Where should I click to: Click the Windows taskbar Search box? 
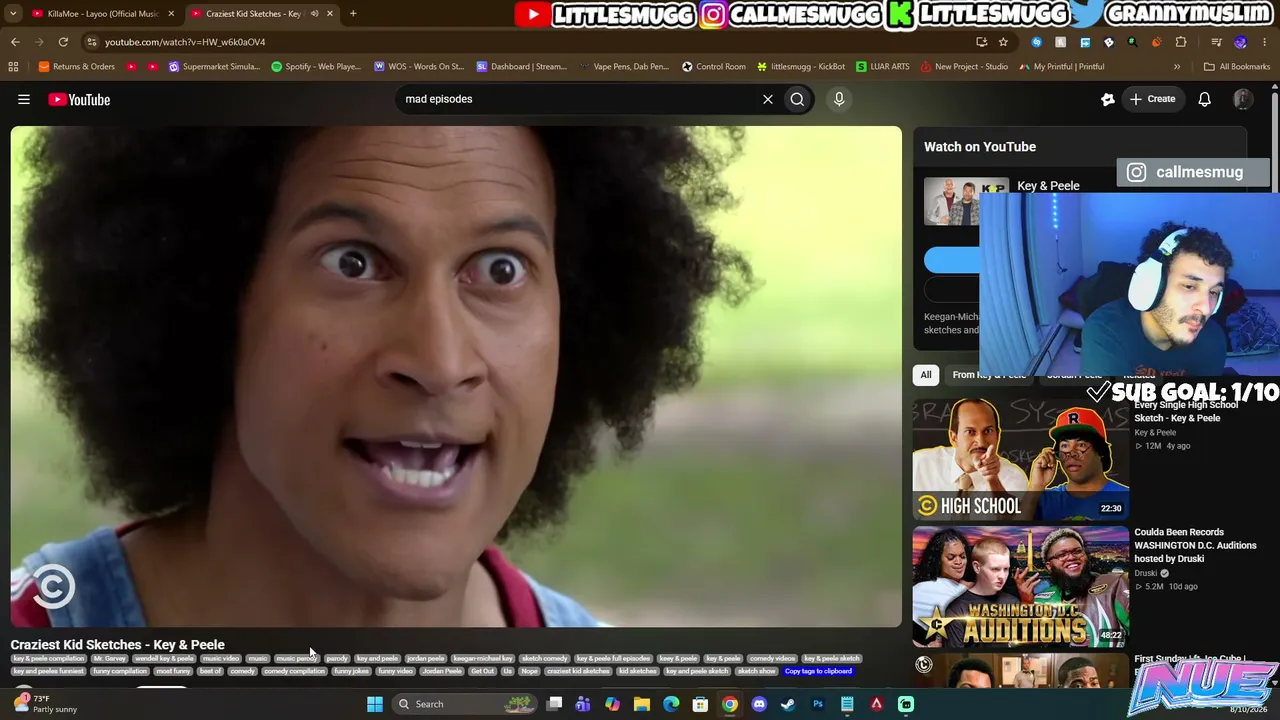[463, 704]
